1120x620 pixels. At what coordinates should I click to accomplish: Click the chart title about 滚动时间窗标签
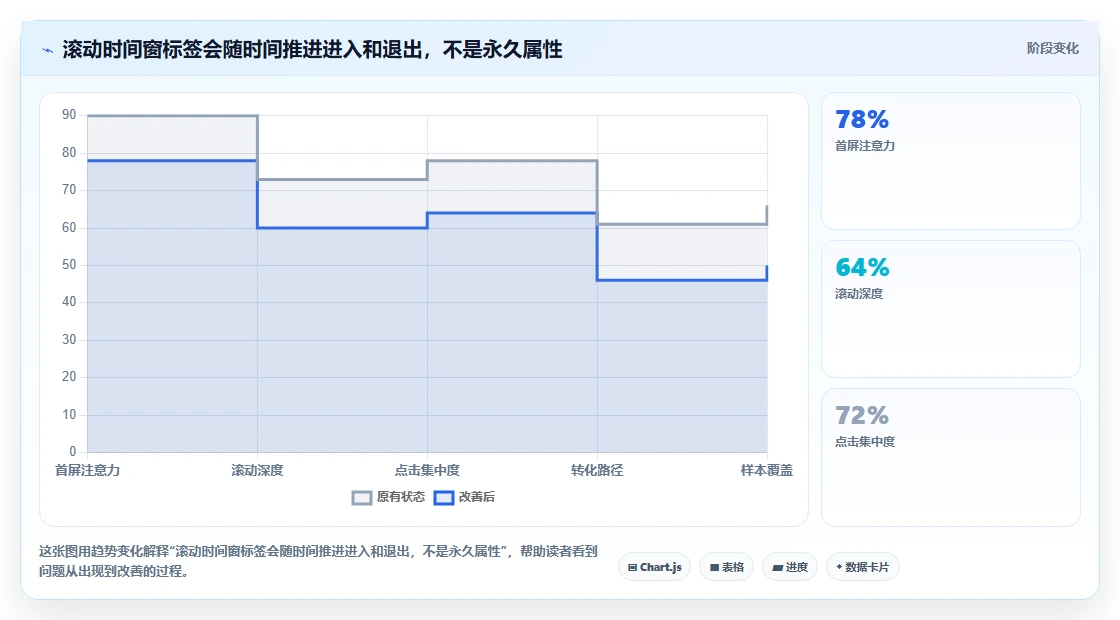pos(312,50)
